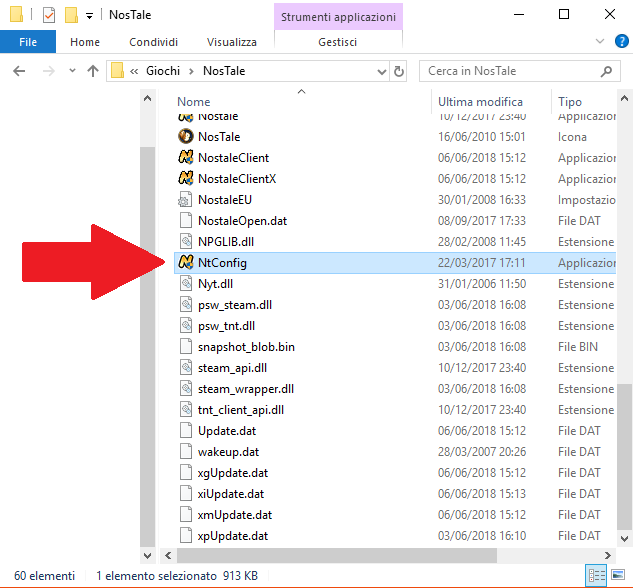Select the xmUpdate.dat file name
633x588 pixels.
235,515
